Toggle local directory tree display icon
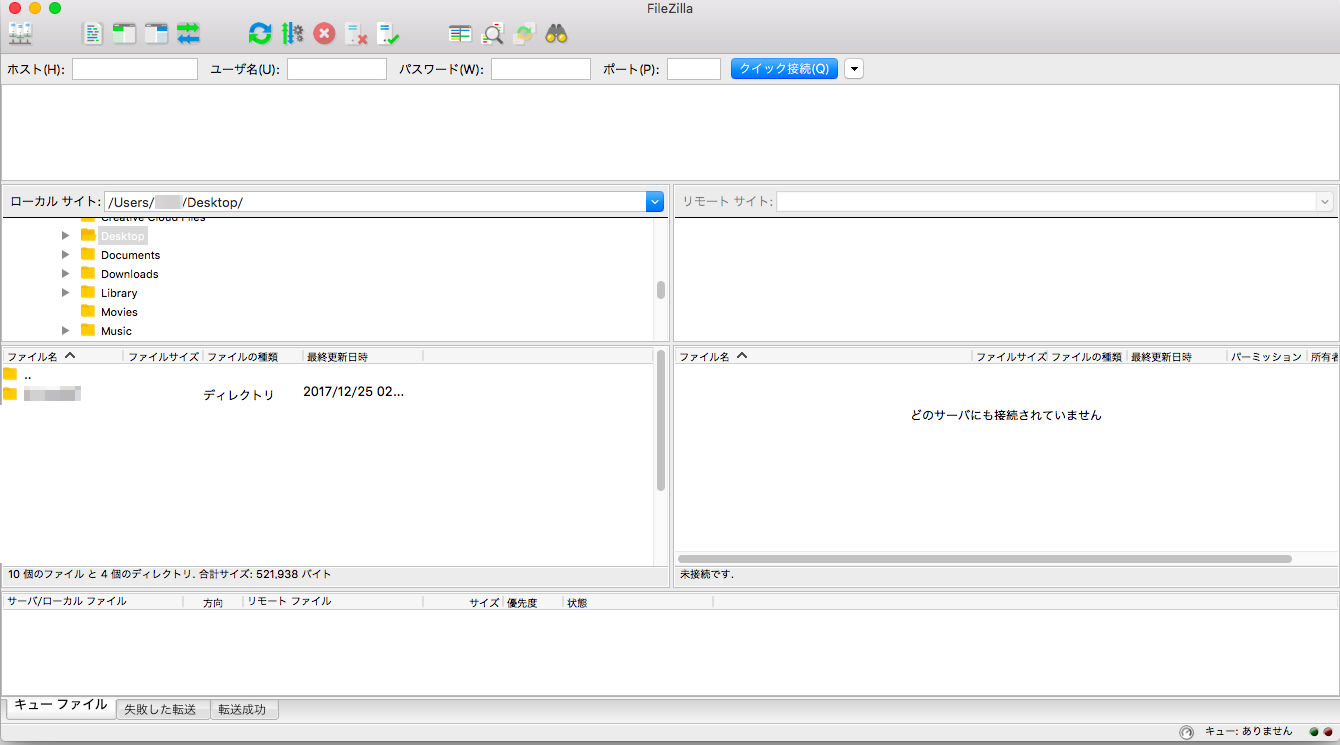This screenshot has width=1340, height=745. [x=124, y=33]
